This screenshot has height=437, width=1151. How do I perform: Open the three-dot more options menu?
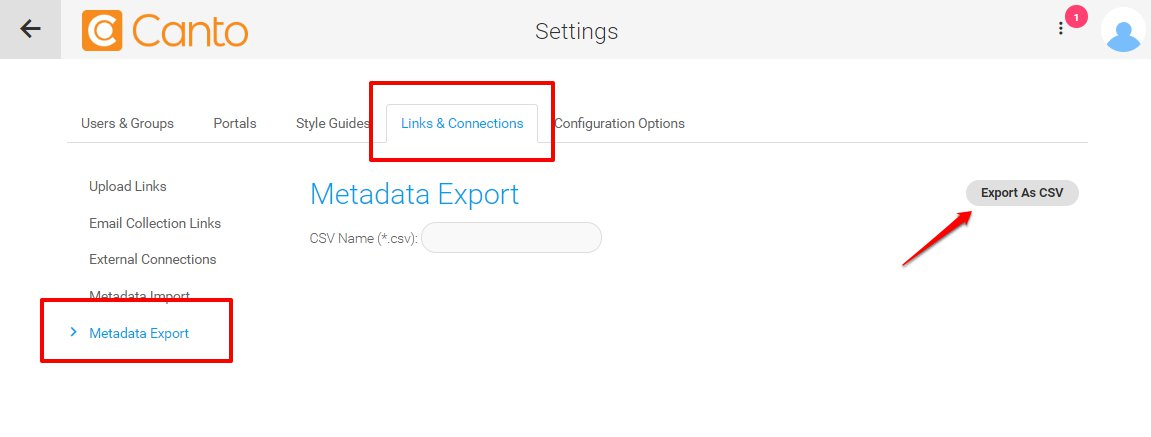tap(1060, 29)
